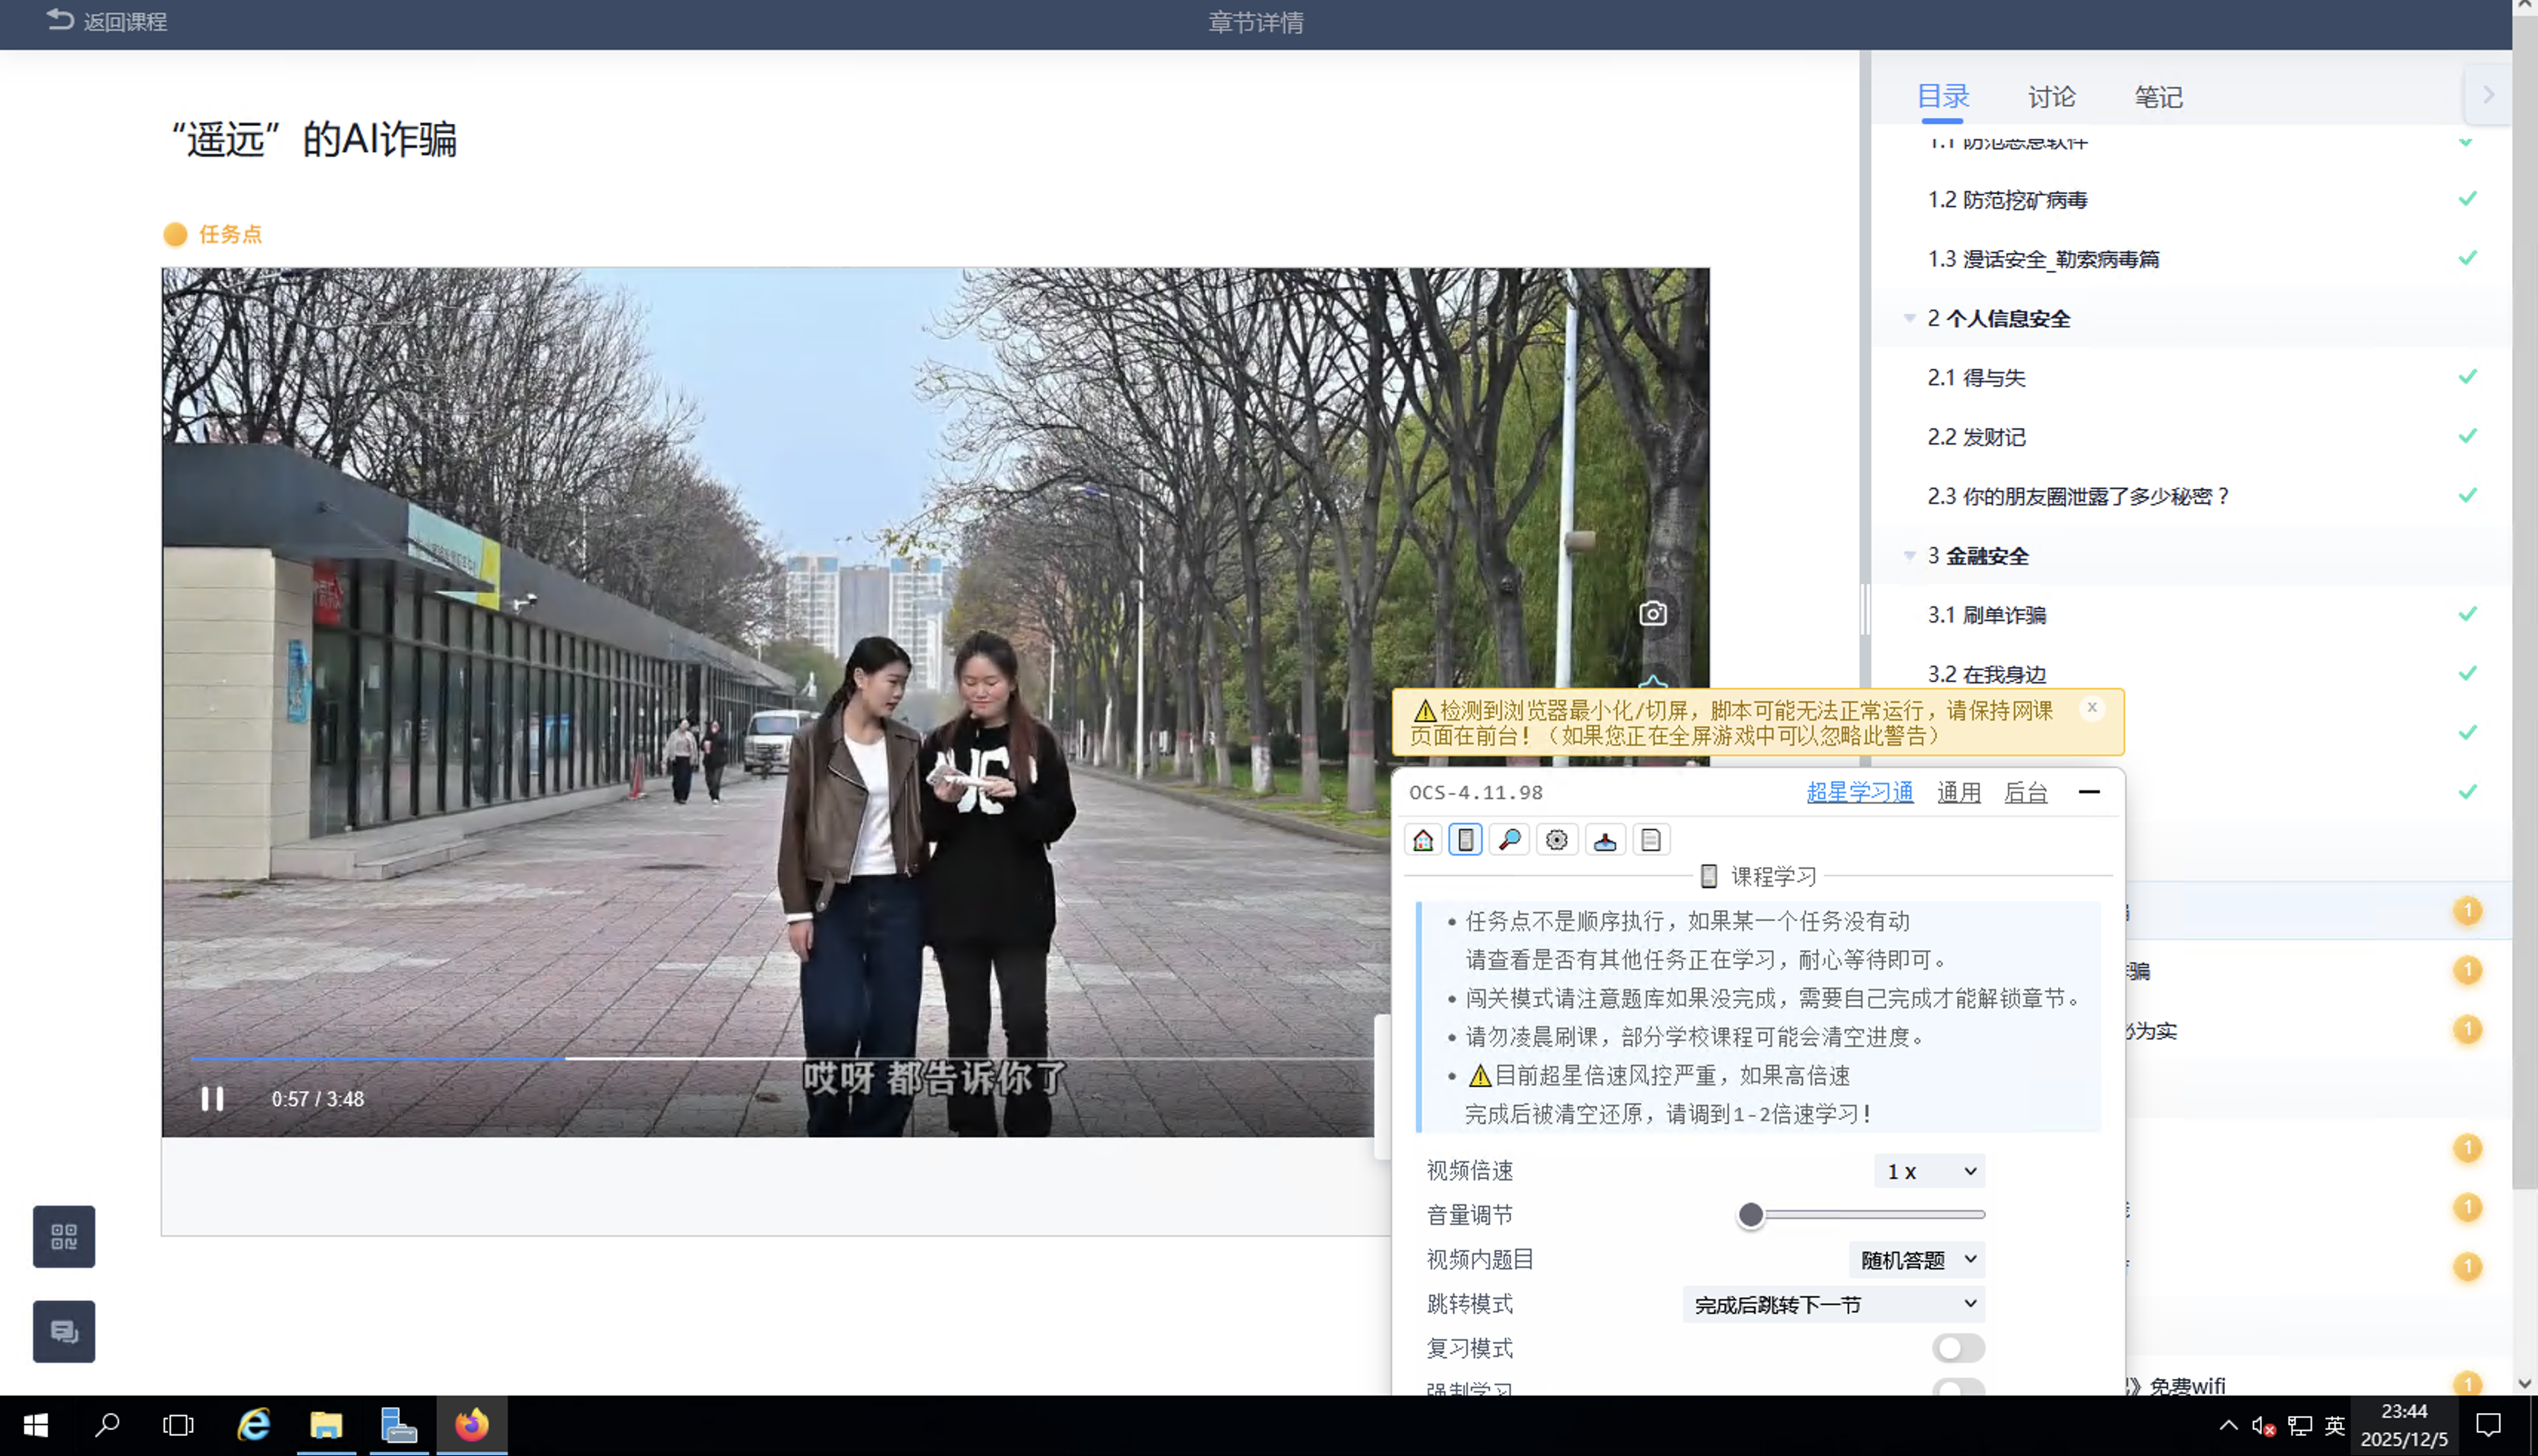Open the QR code button at left
The height and width of the screenshot is (1456, 2538).
tap(64, 1237)
